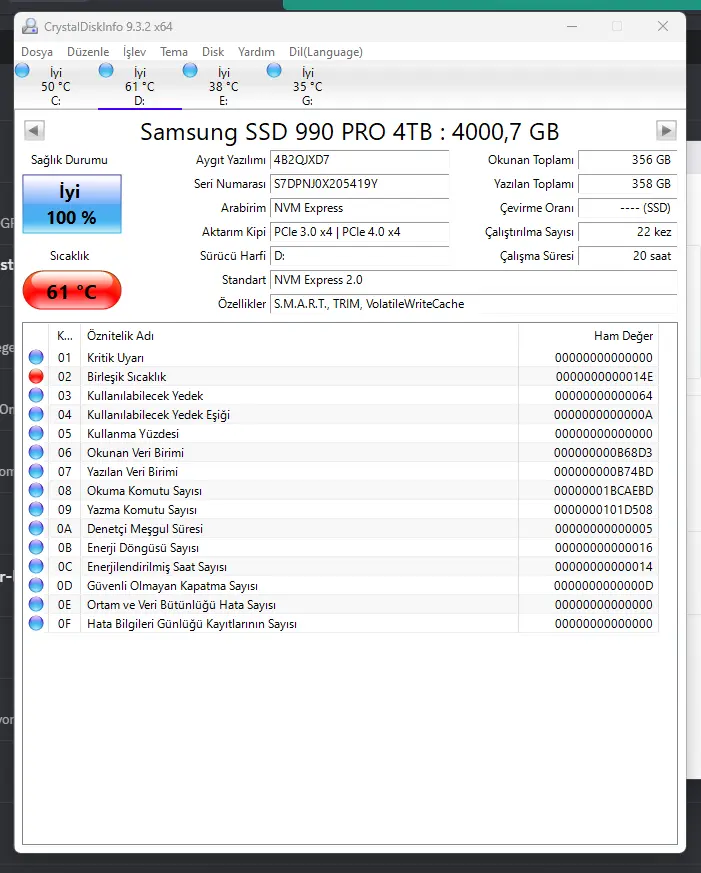Click the Sürücü Harfi field D:
Viewport: 701px width, 873px height.
(359, 256)
